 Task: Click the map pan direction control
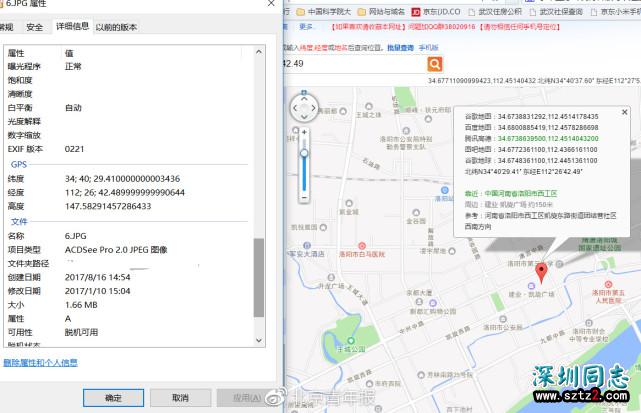(x=304, y=107)
